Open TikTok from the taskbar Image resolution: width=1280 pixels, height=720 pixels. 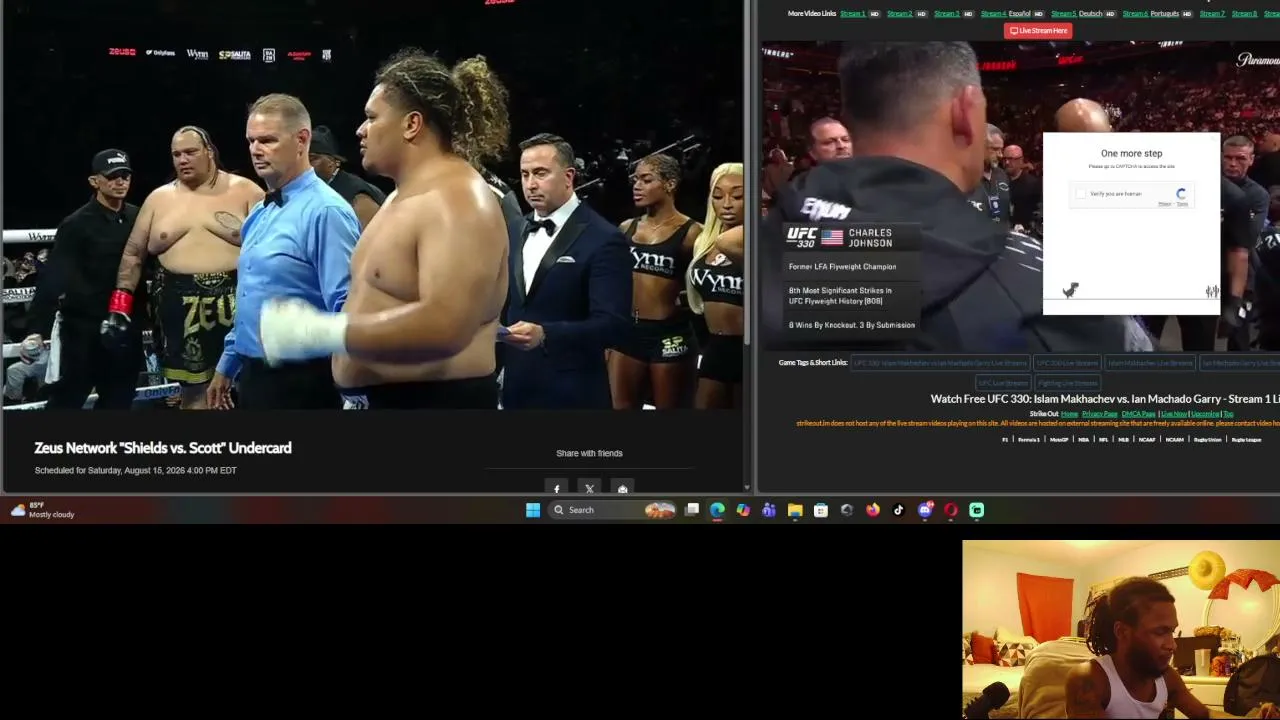point(899,510)
